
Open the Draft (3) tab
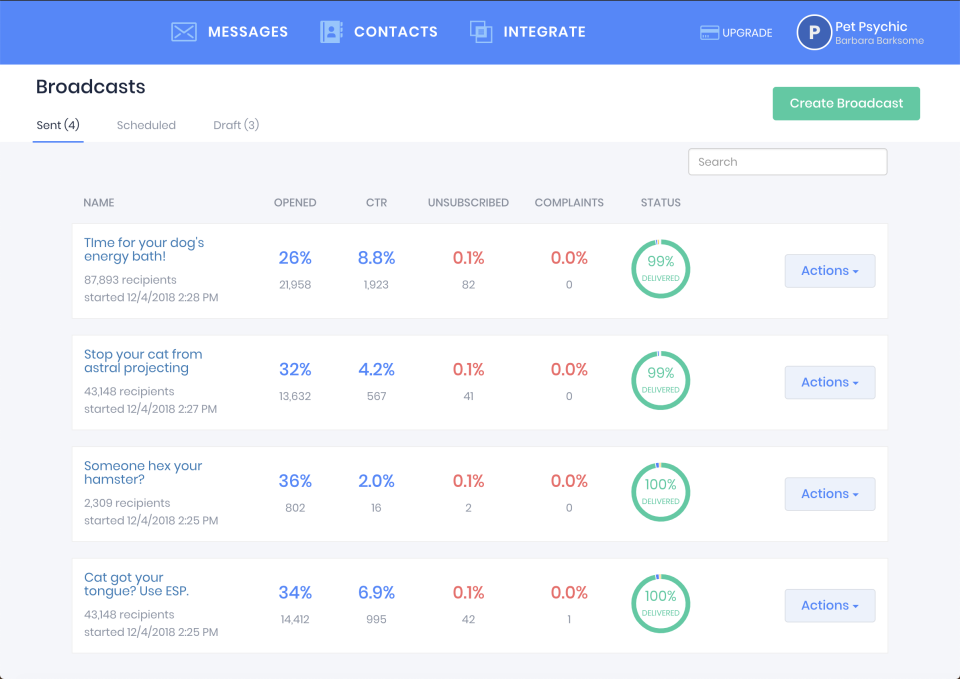(235, 124)
